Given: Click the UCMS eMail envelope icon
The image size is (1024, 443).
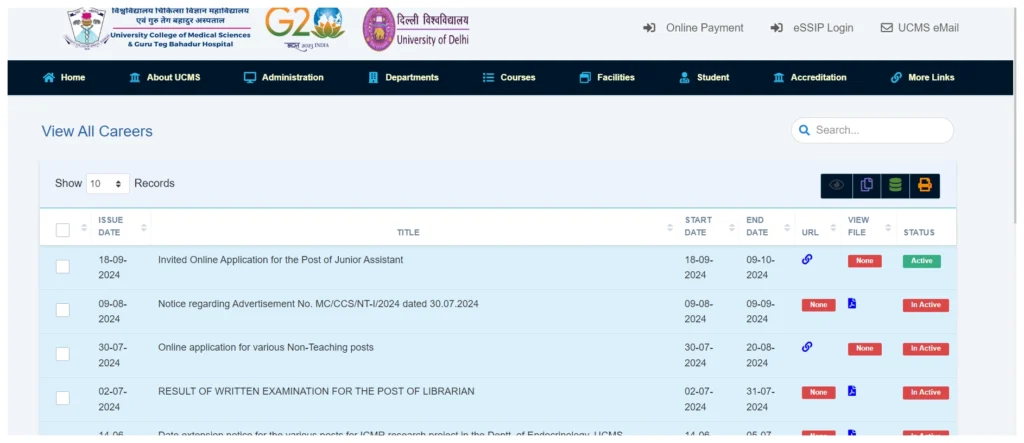Looking at the screenshot, I should click(887, 28).
